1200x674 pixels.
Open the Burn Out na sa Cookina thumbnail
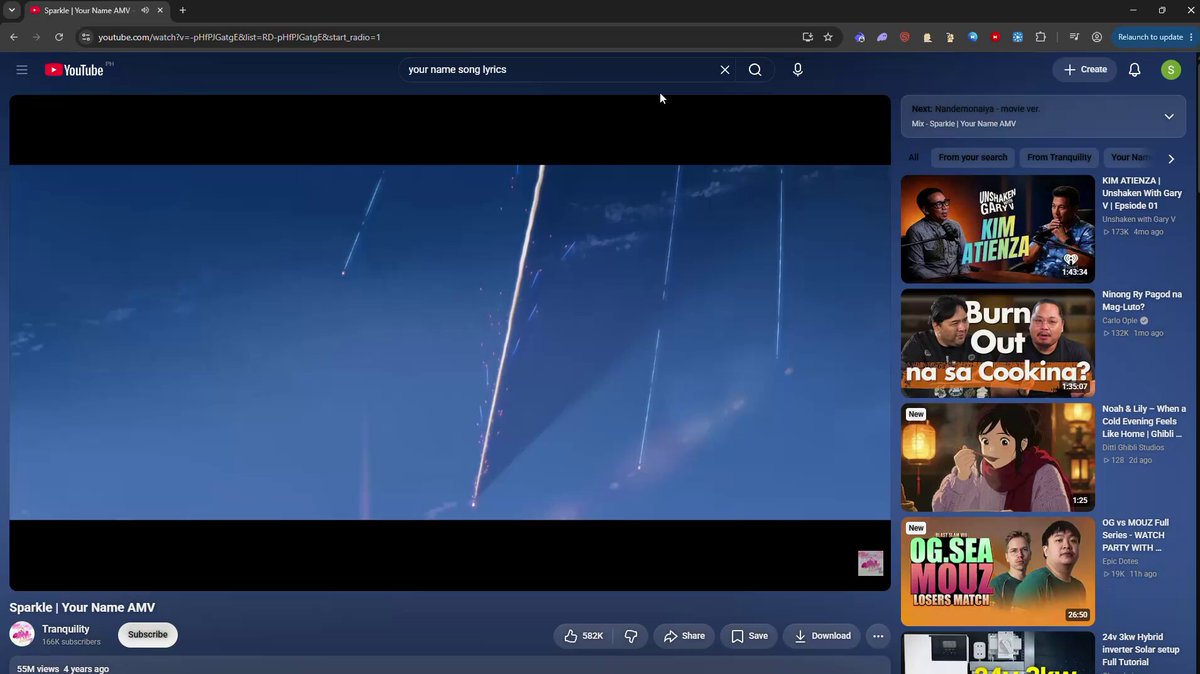click(x=998, y=343)
